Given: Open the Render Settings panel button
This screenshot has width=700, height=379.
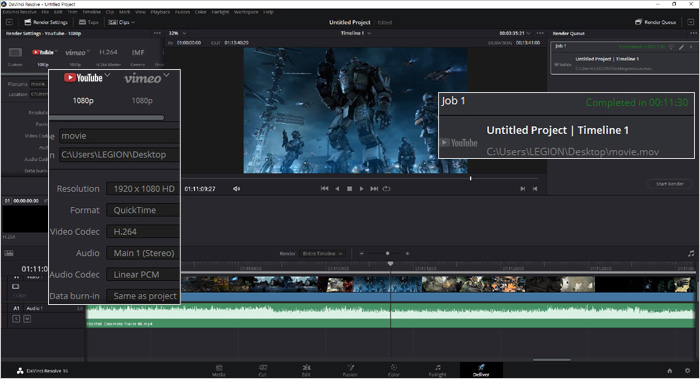Looking at the screenshot, I should pyautogui.click(x=46, y=22).
